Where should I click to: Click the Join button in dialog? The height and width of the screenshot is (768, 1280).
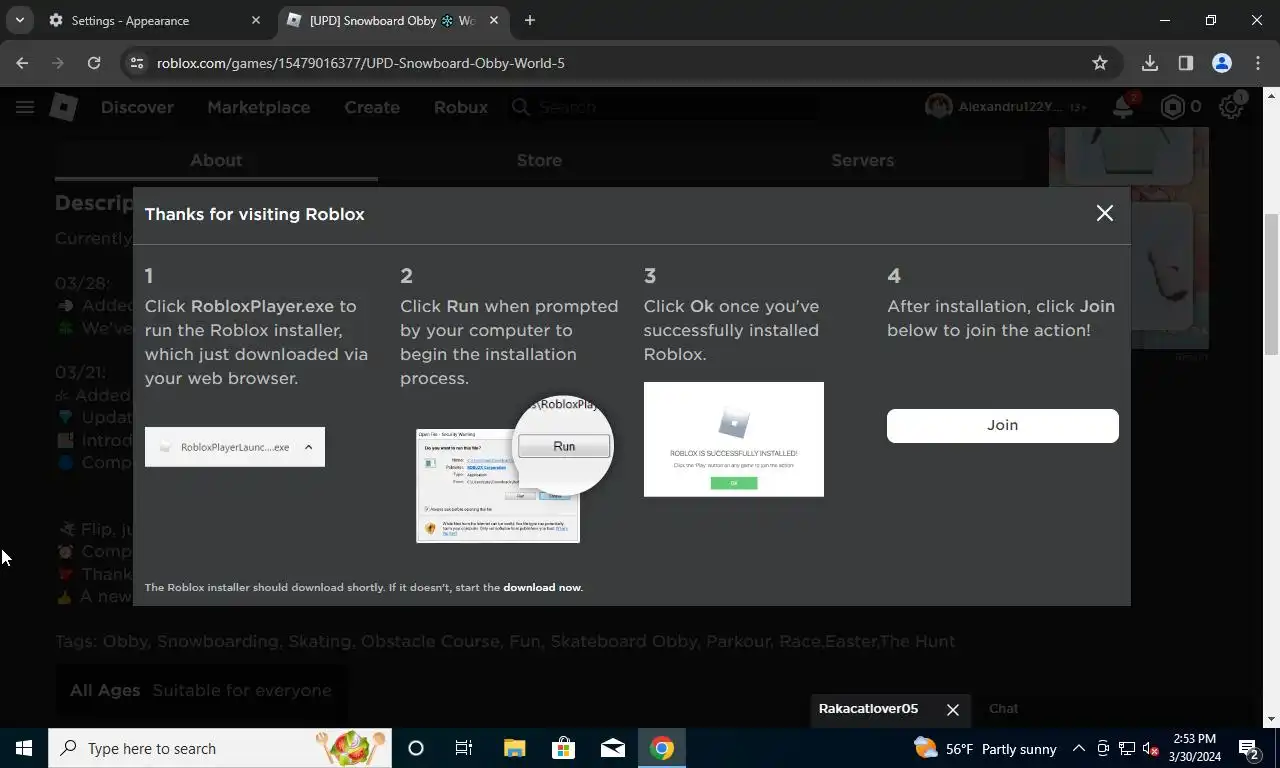(x=1002, y=425)
